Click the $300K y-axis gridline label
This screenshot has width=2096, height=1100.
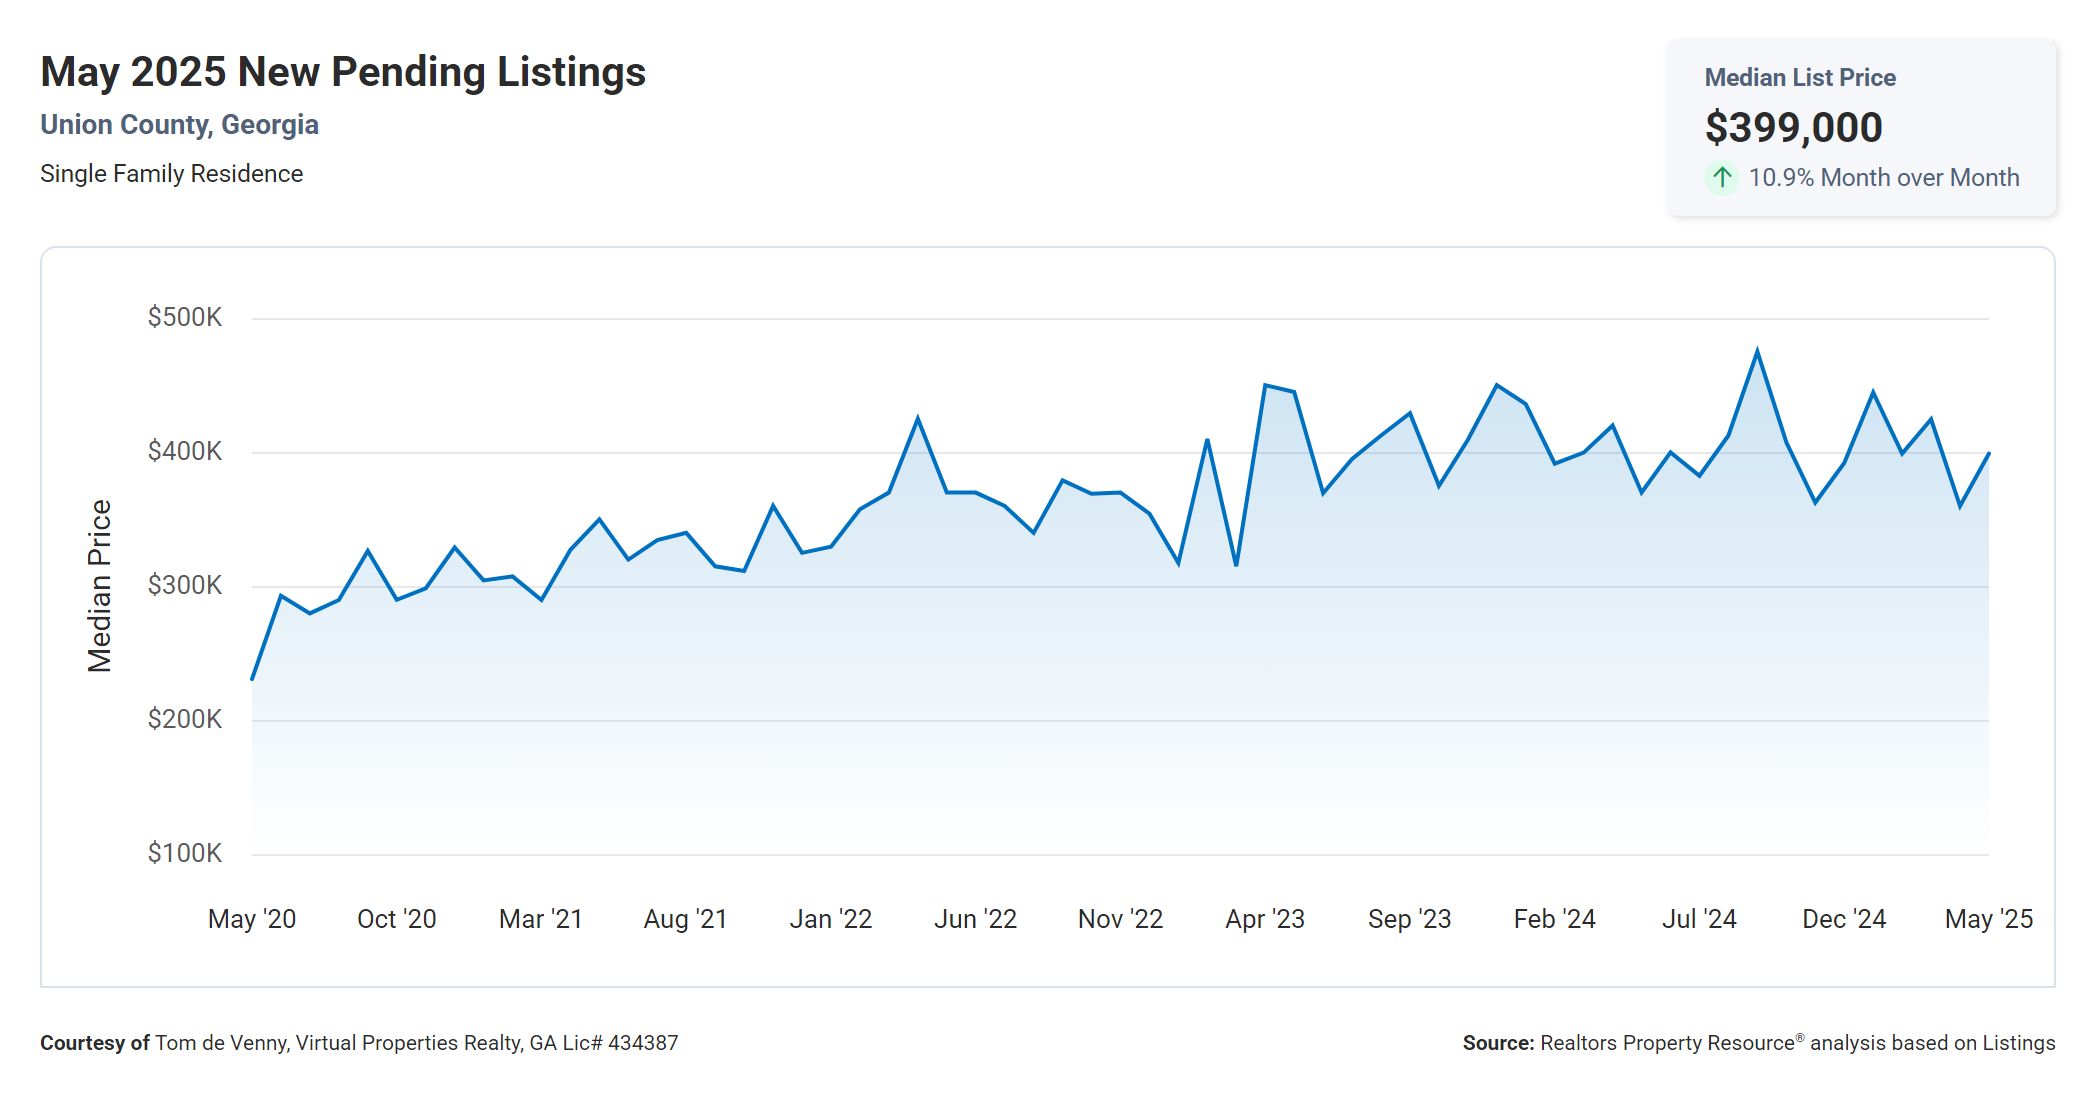[185, 585]
